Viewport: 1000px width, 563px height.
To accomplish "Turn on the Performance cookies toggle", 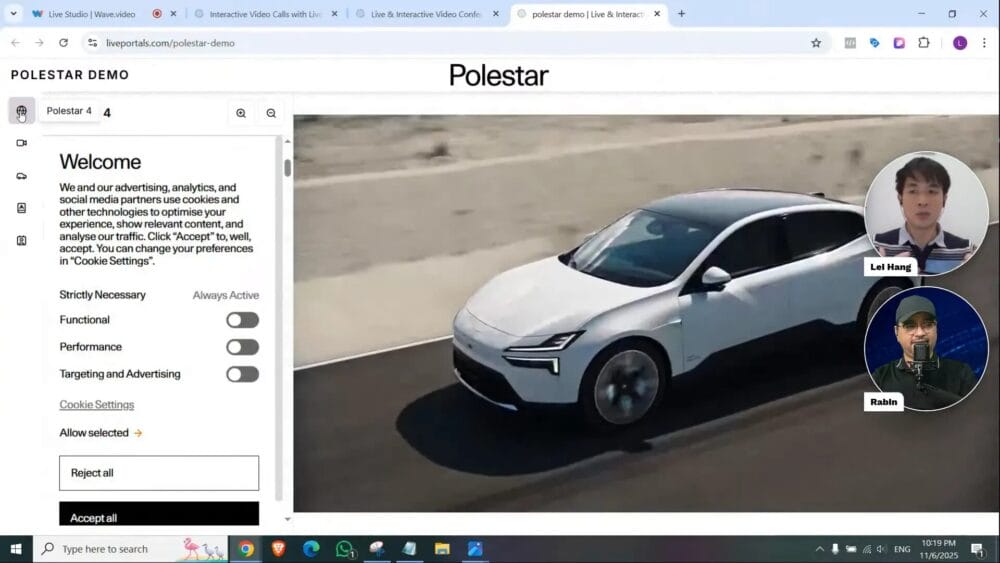I will click(x=242, y=347).
